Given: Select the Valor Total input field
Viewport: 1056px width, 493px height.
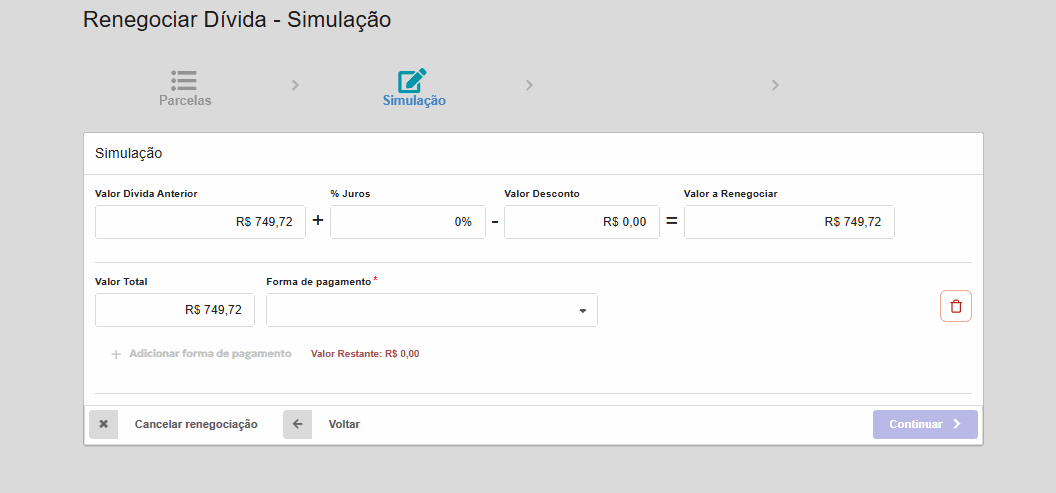Looking at the screenshot, I should 175,310.
